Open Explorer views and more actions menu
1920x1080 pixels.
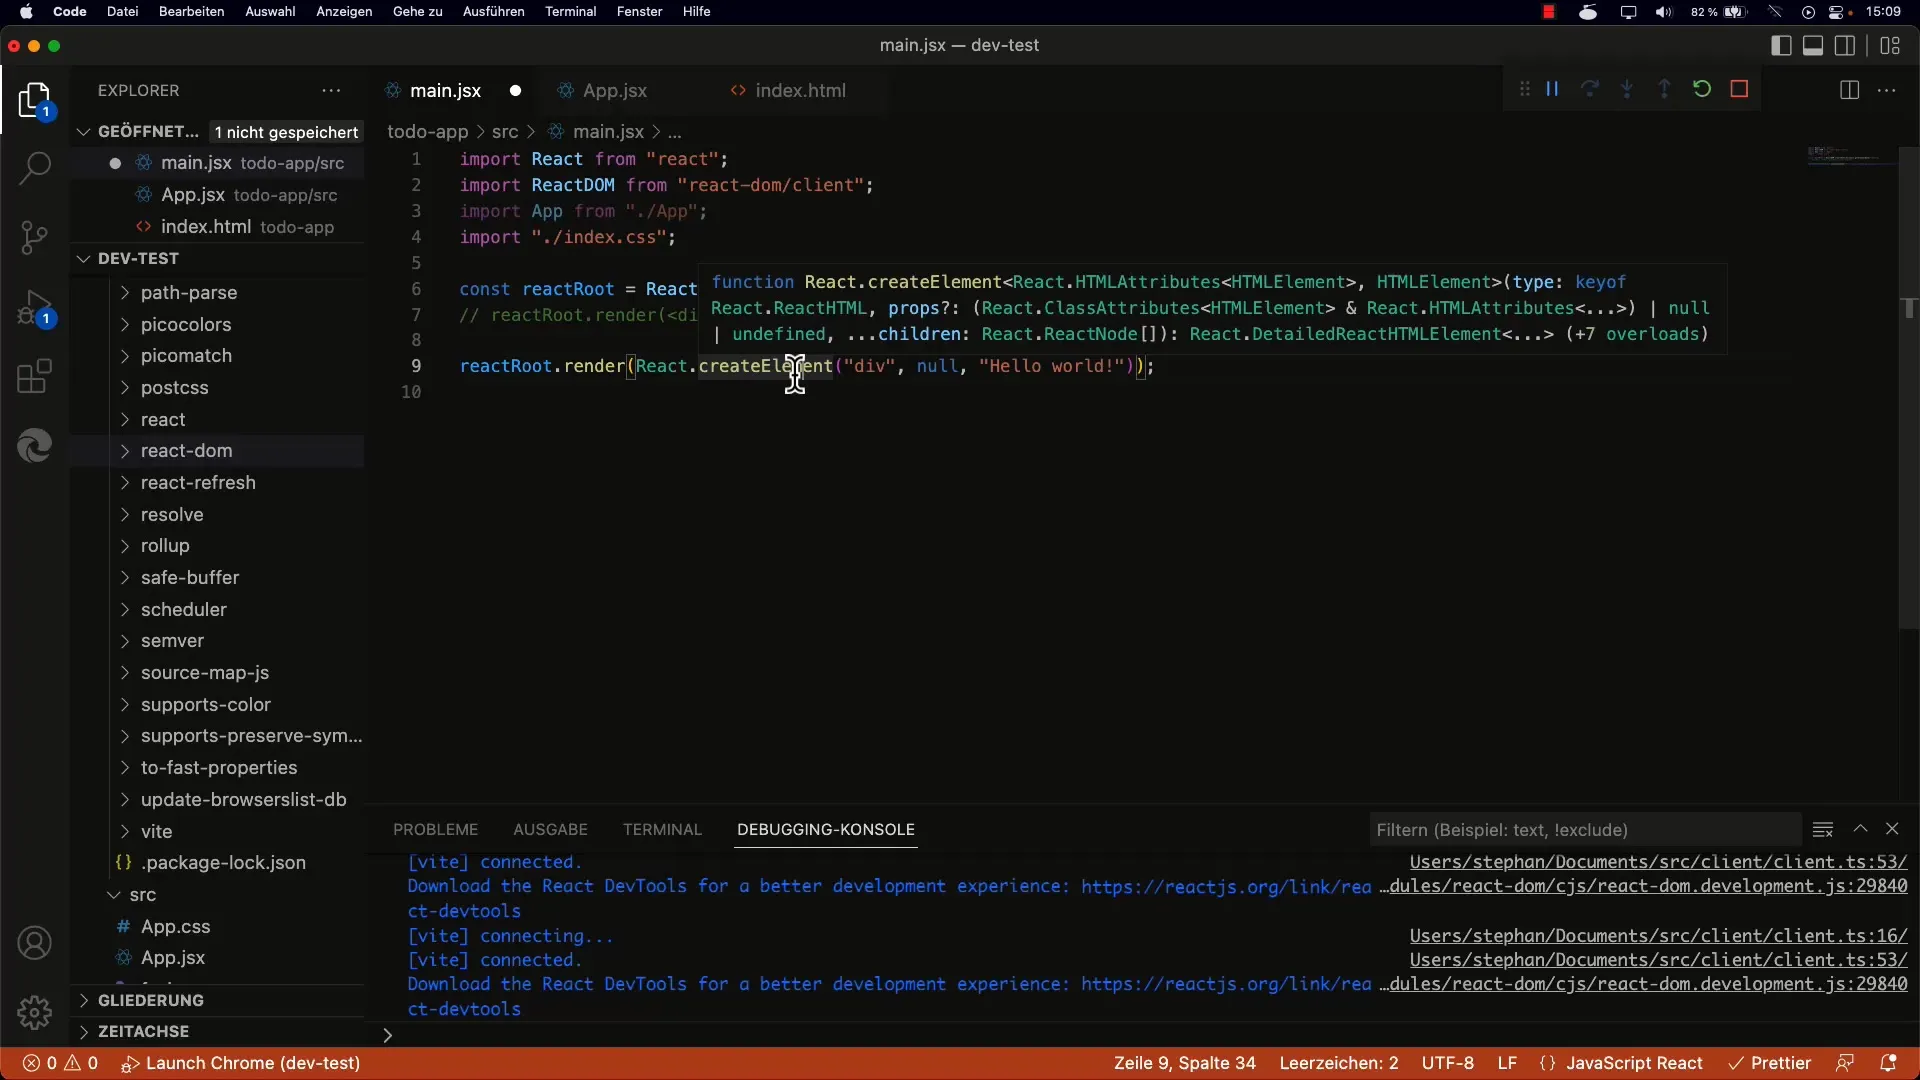pos(331,90)
